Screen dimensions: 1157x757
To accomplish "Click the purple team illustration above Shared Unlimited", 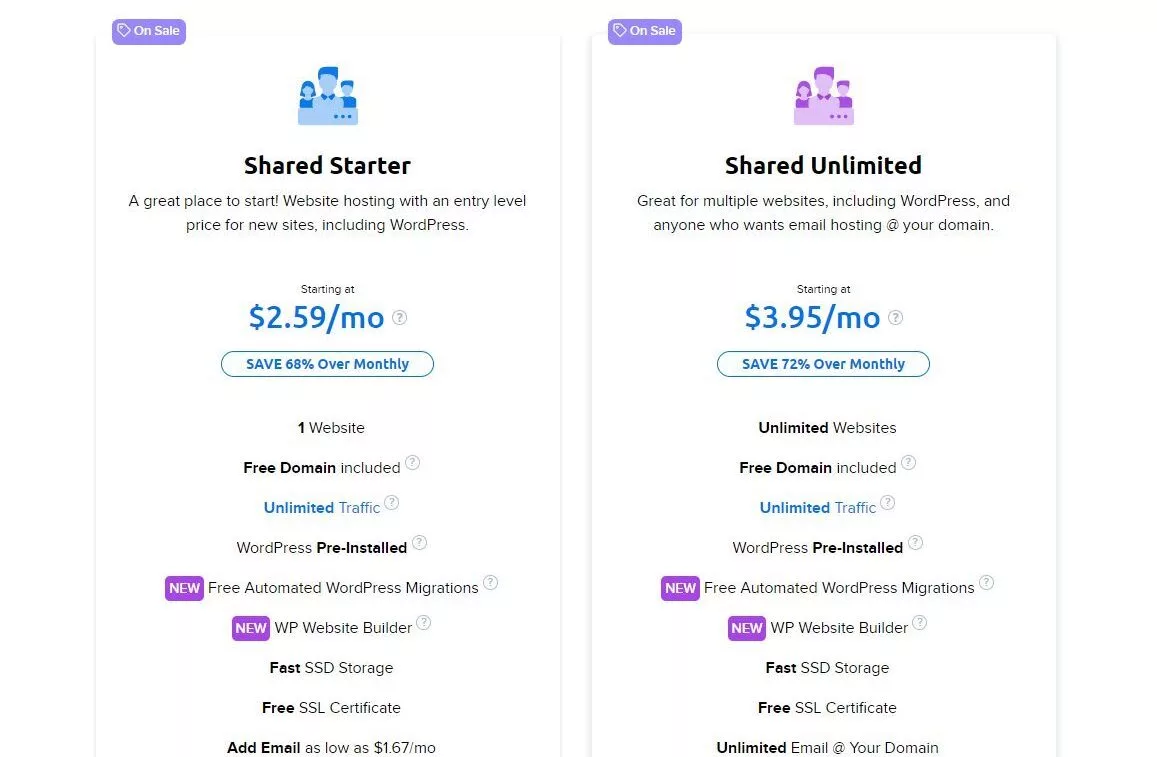I will pyautogui.click(x=823, y=96).
